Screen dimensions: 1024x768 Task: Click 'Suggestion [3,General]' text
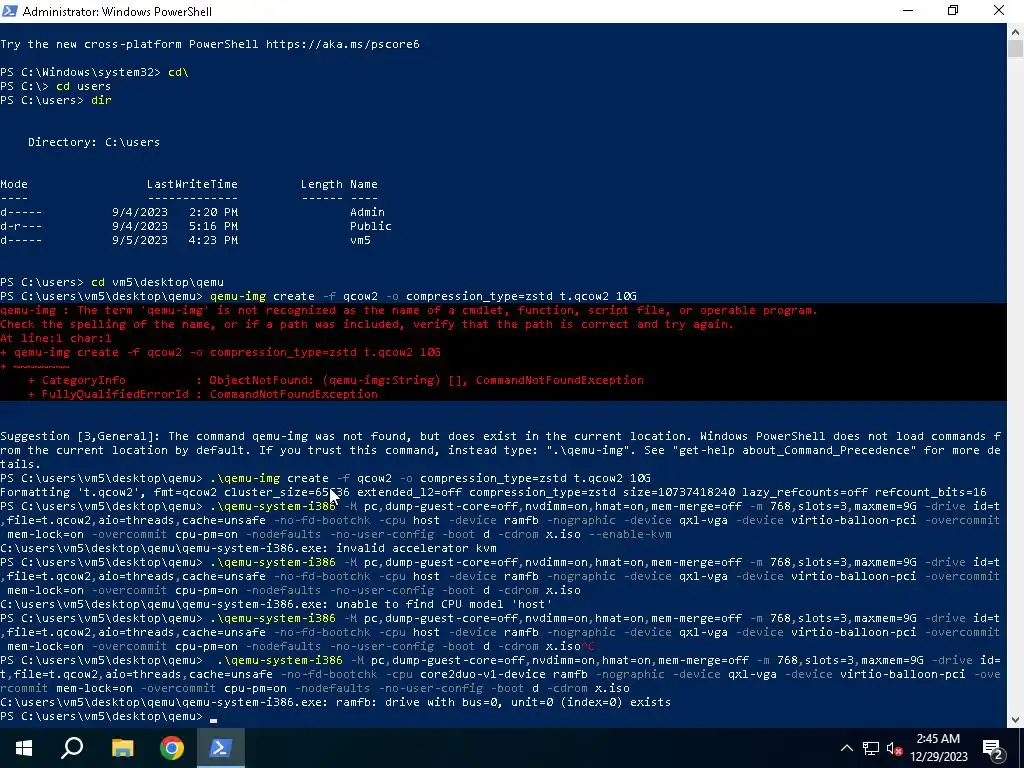point(80,436)
